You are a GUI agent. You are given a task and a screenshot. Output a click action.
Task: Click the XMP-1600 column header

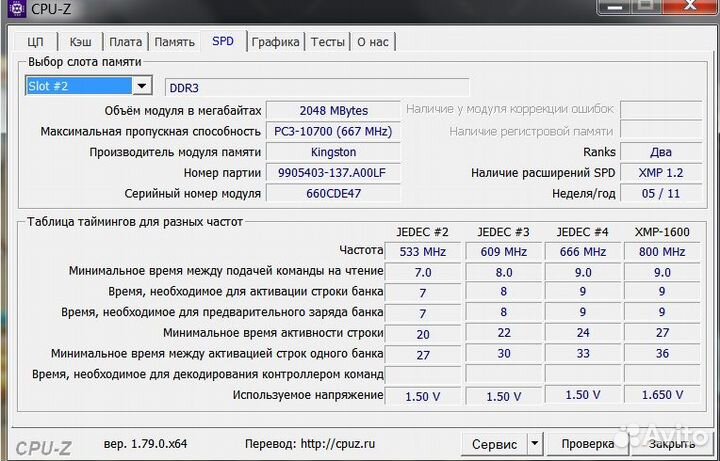point(662,232)
